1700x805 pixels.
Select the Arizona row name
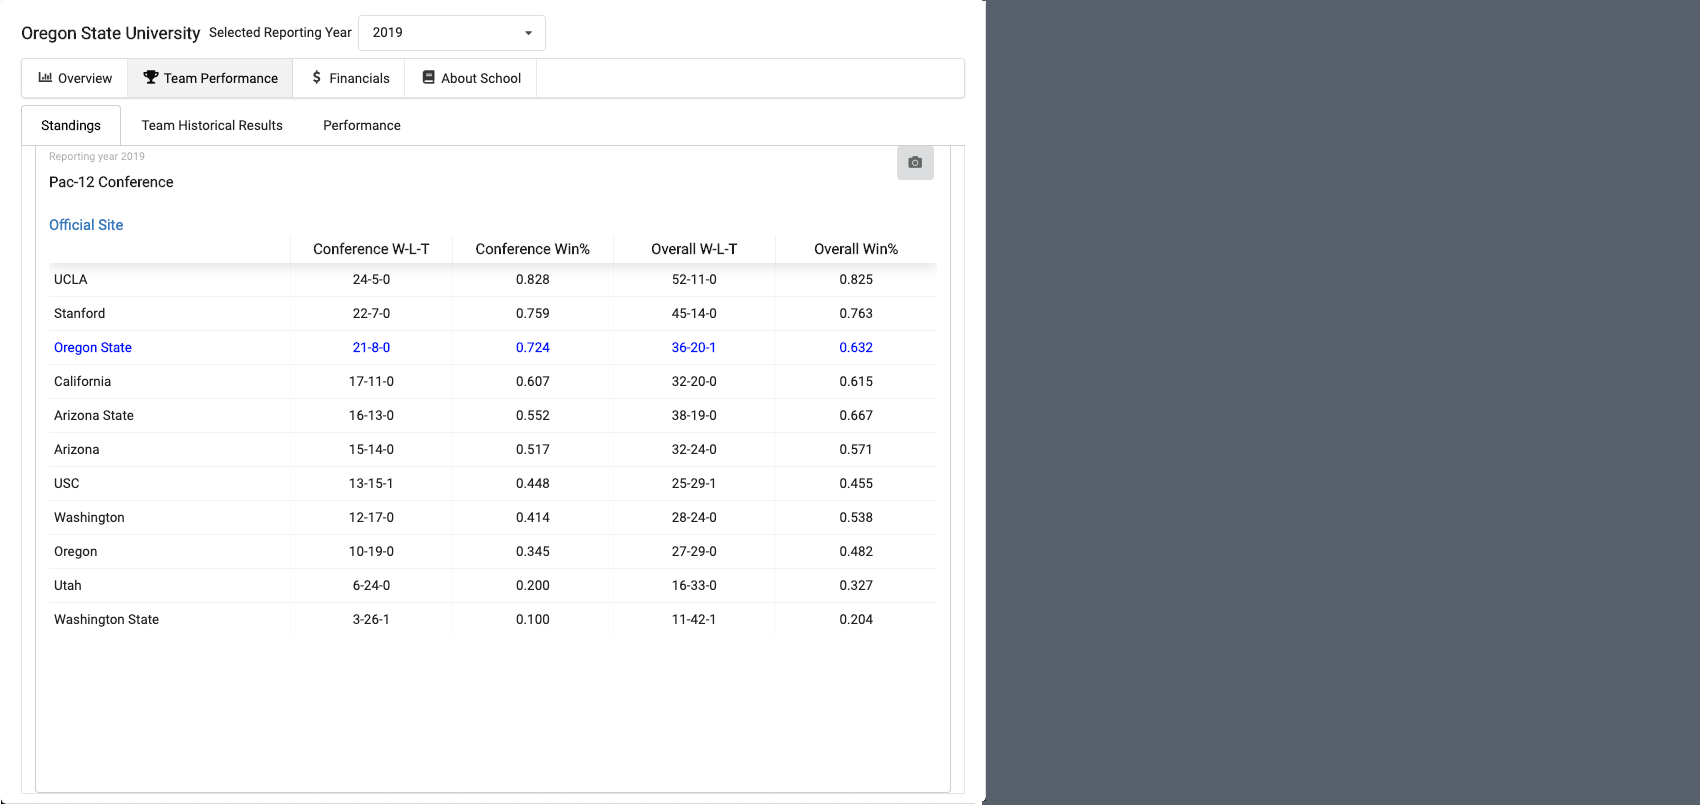tap(77, 449)
